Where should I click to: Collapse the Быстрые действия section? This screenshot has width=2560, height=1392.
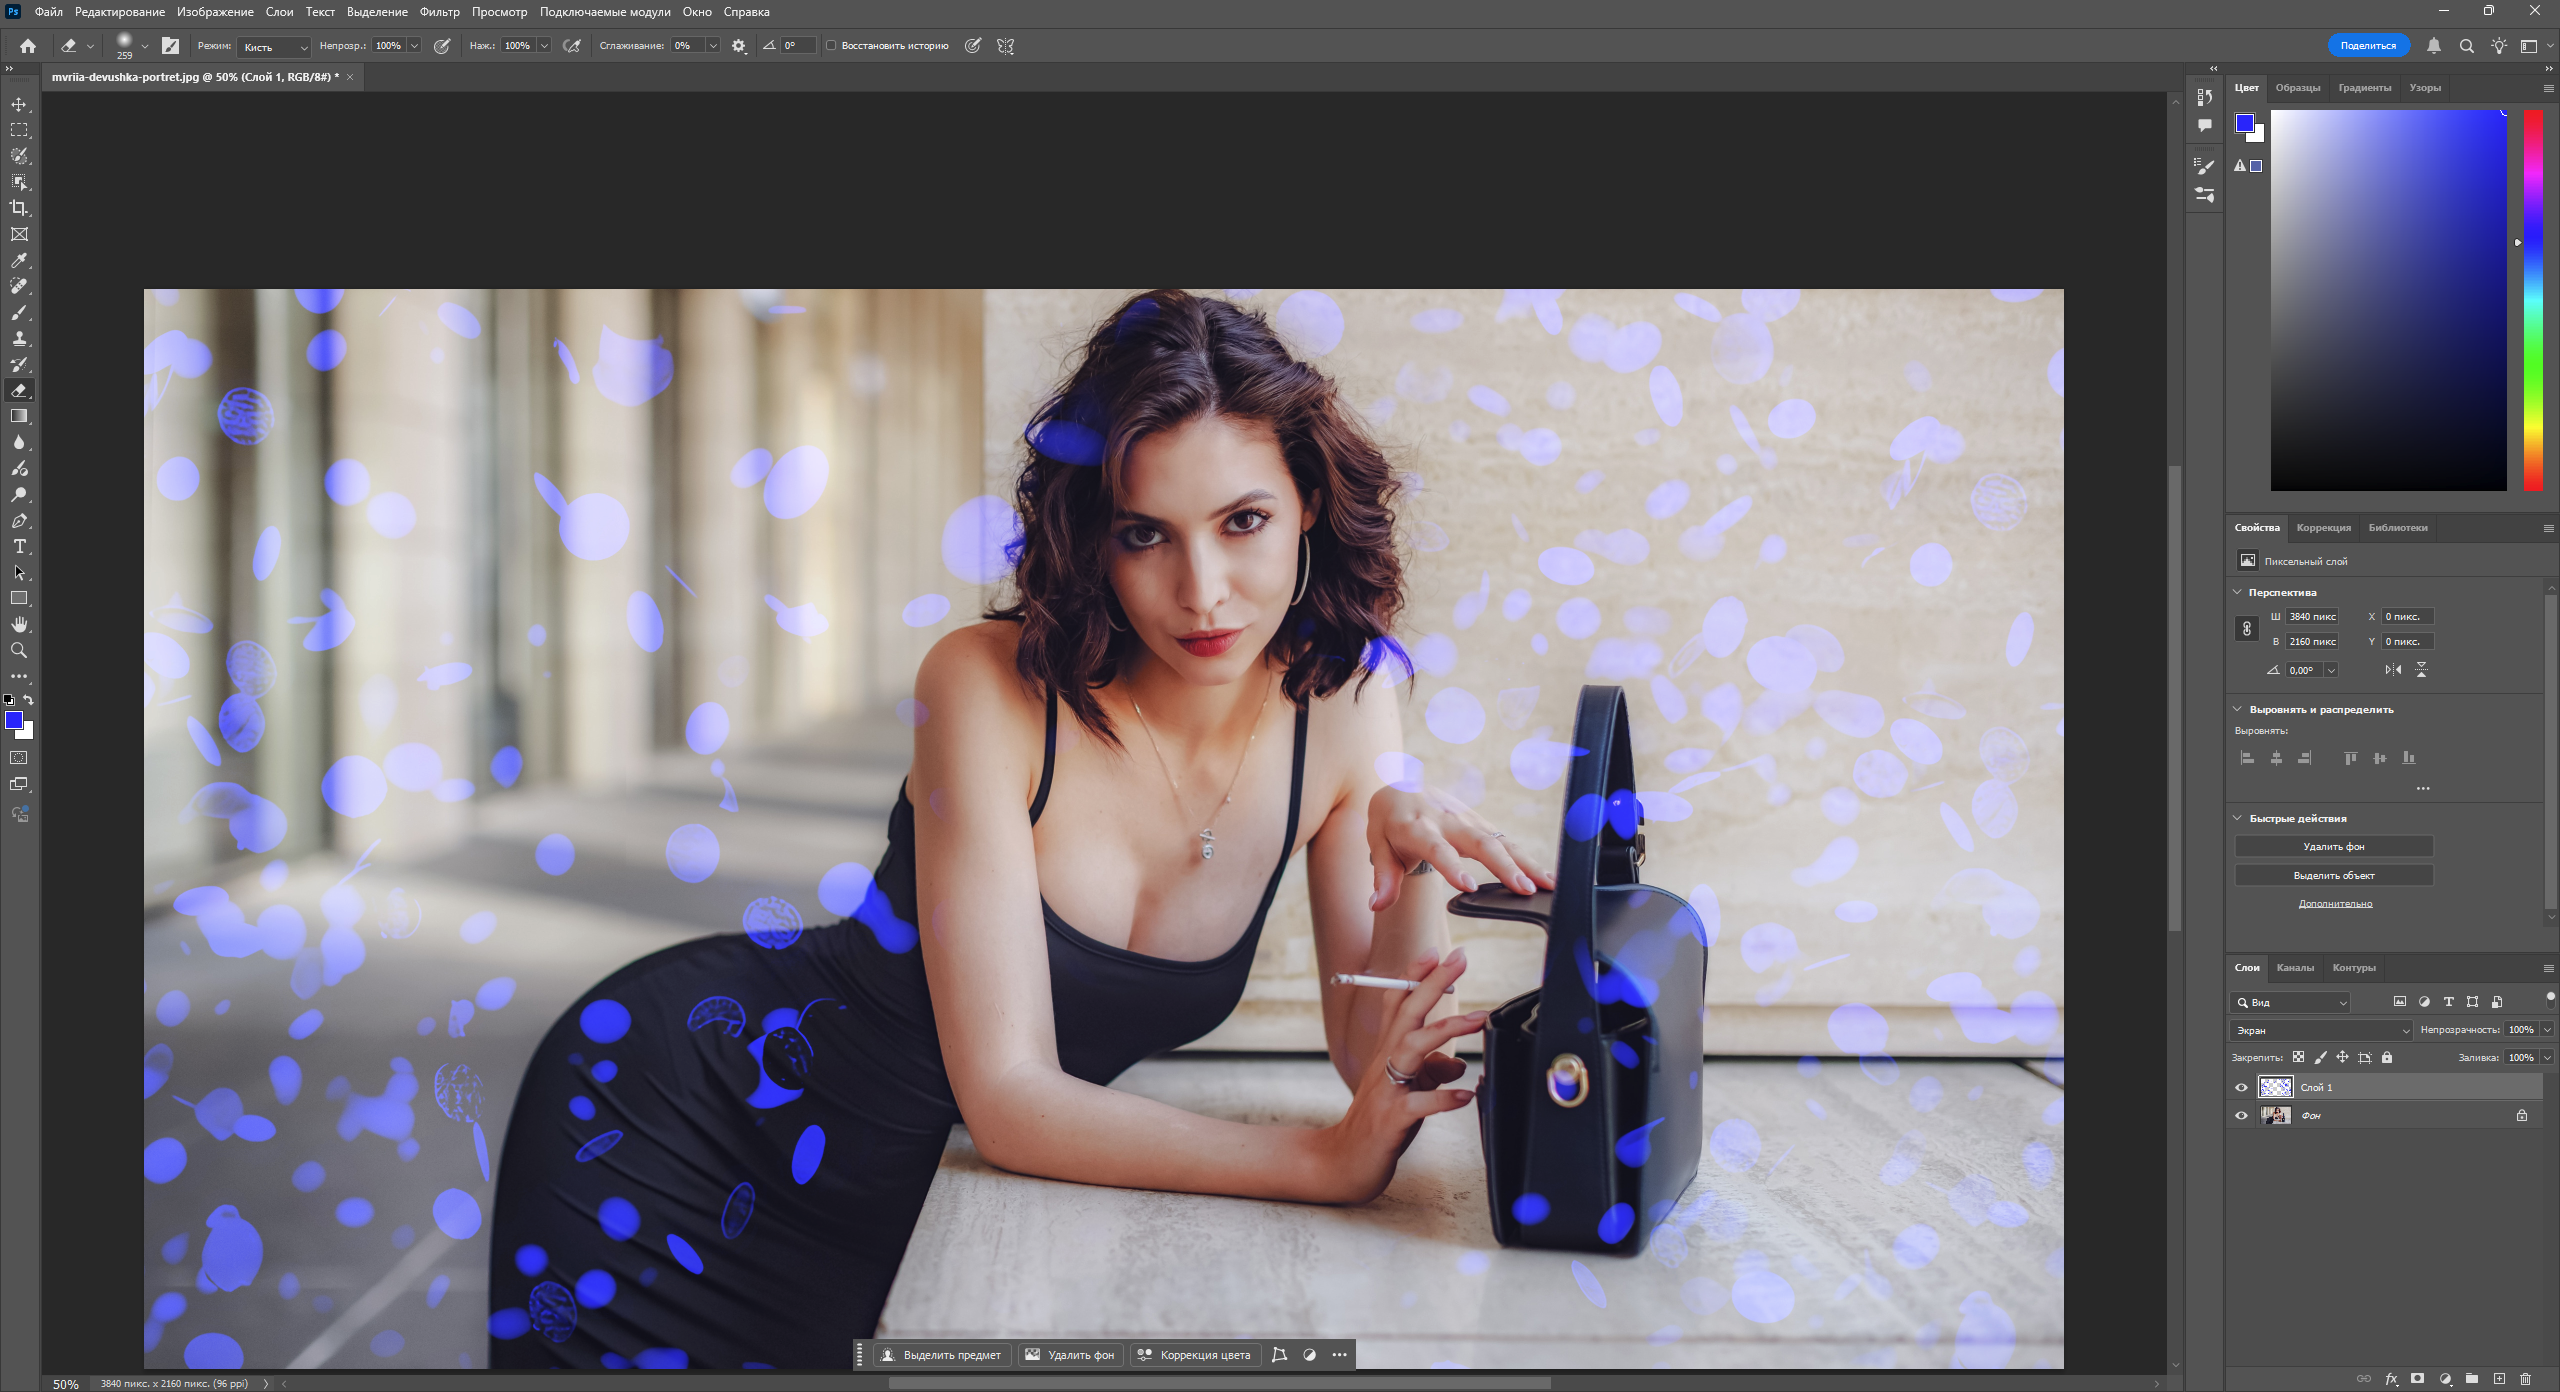point(2238,818)
